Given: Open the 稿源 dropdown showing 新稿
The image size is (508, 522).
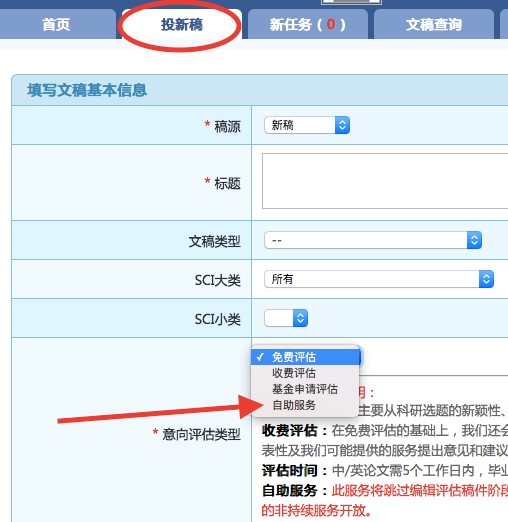Looking at the screenshot, I should 307,125.
